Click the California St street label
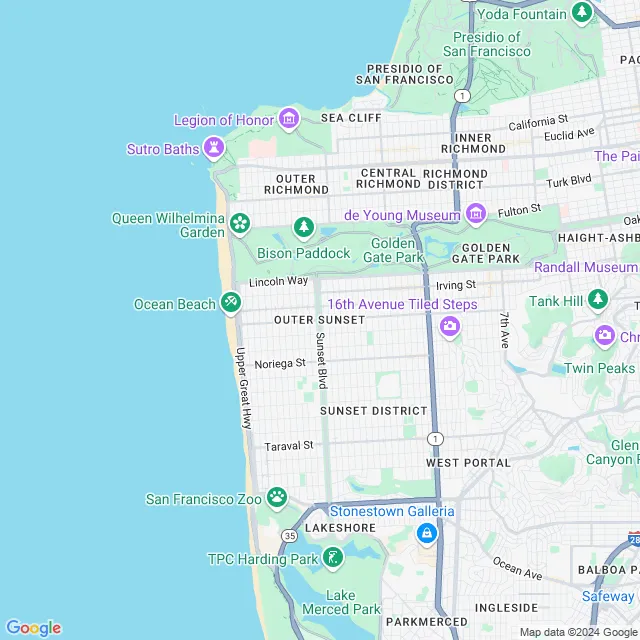This screenshot has height=640, width=640. click(538, 122)
